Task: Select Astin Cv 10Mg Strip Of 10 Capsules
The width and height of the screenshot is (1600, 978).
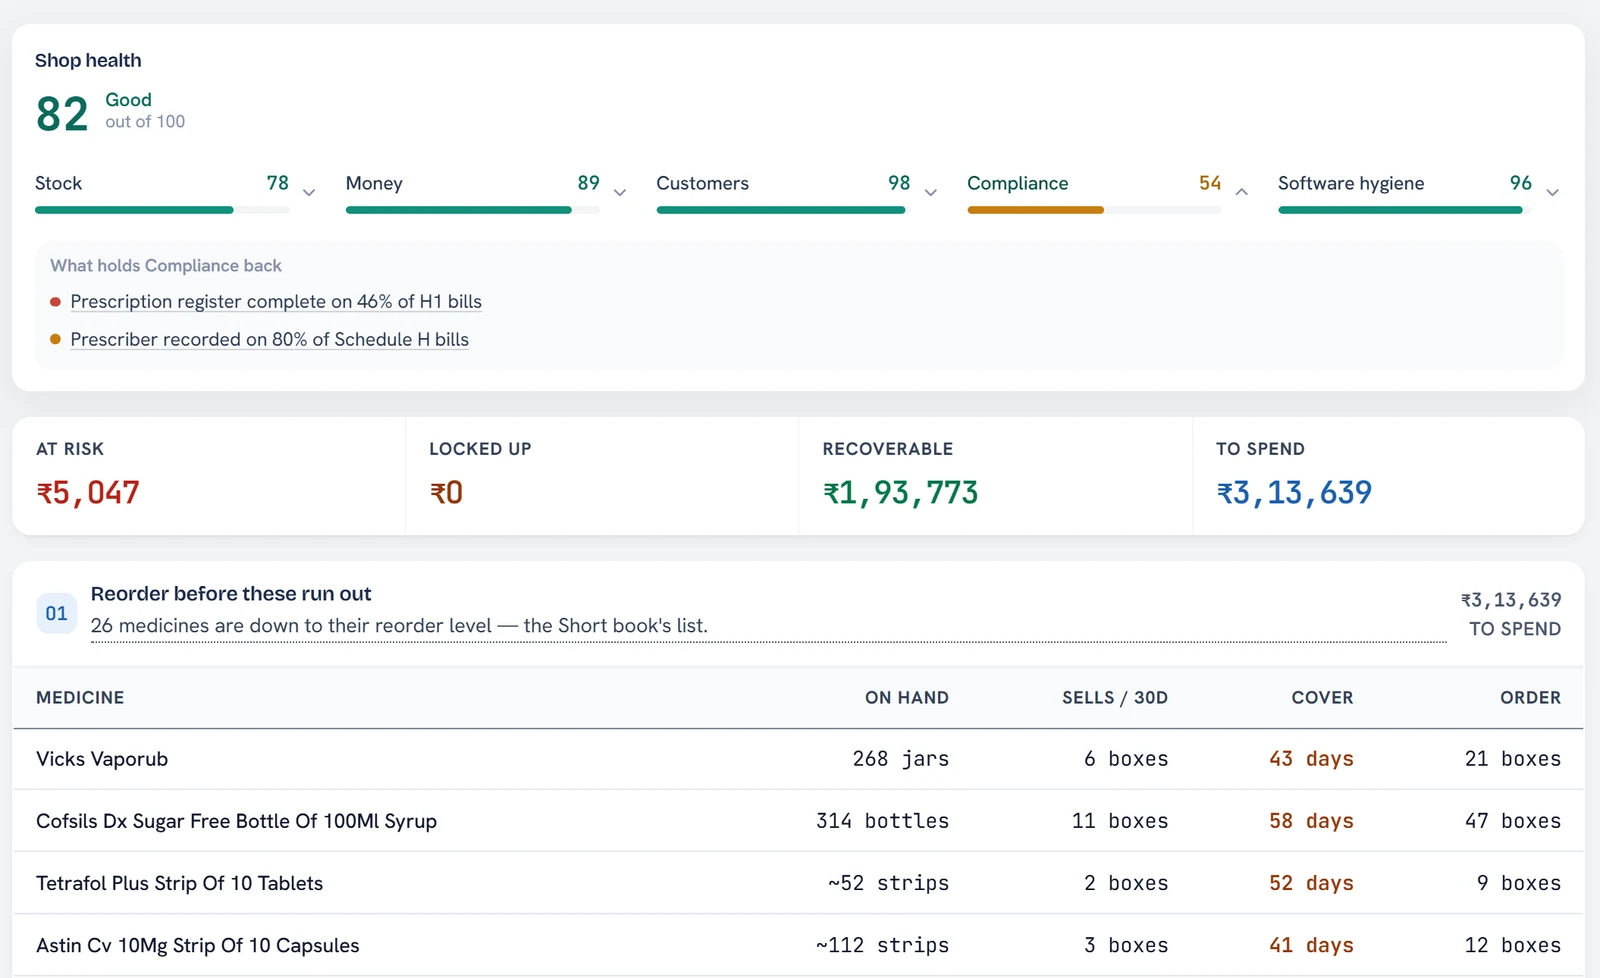Action: (x=197, y=945)
